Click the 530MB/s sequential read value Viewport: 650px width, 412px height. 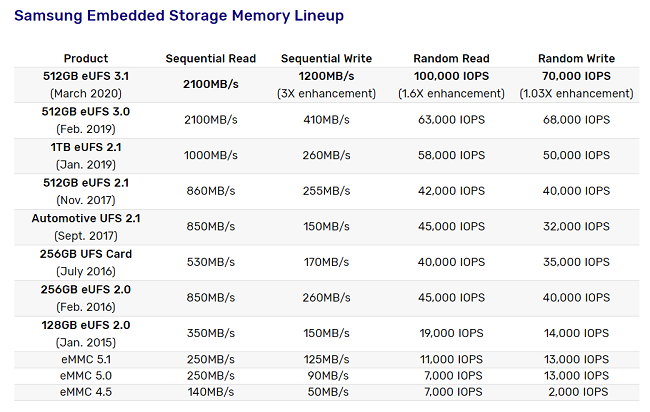(x=211, y=262)
